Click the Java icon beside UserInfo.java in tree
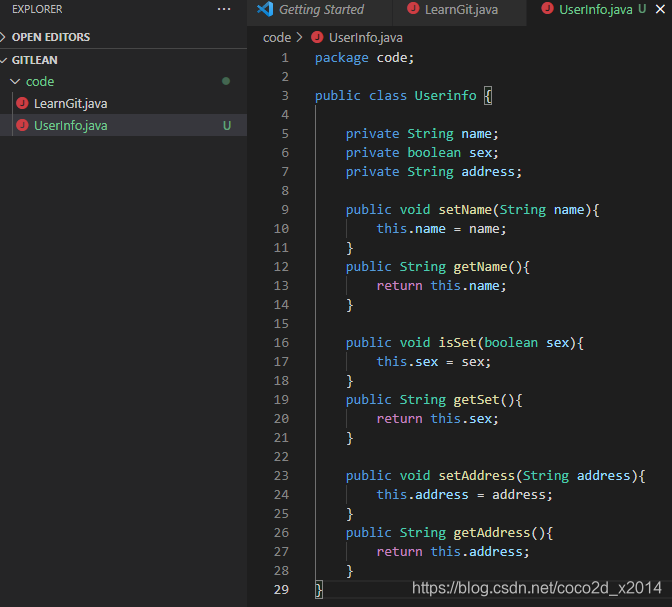The height and width of the screenshot is (607, 672). pos(22,126)
